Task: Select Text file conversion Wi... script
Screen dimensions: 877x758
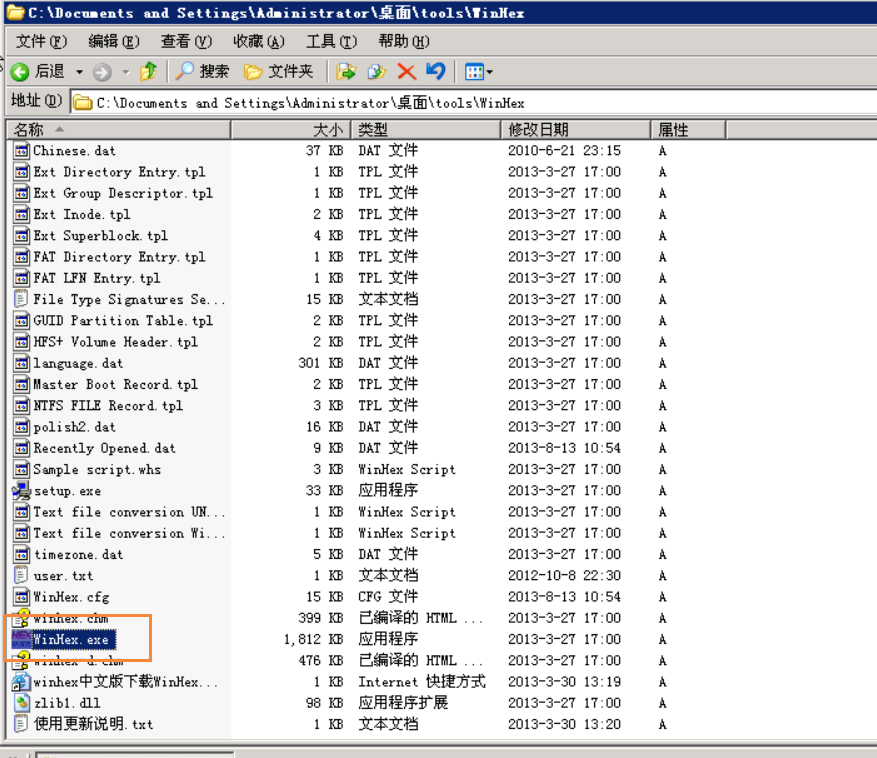Action: (129, 533)
